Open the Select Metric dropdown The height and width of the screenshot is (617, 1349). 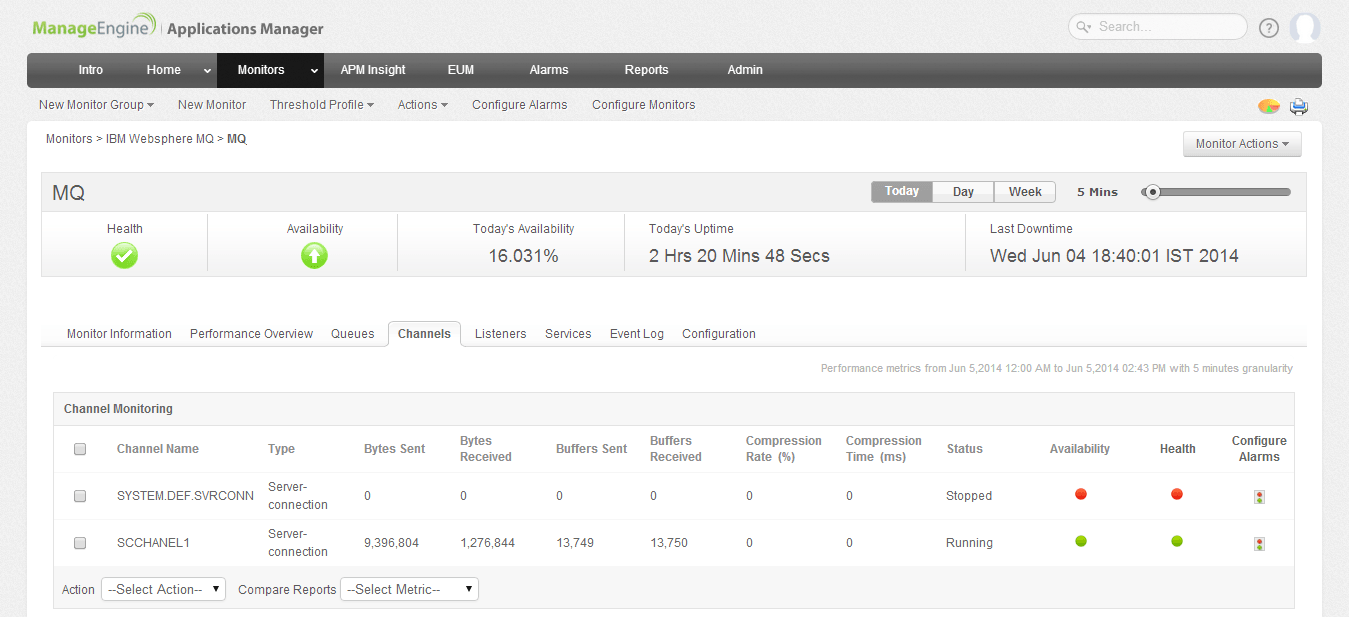pos(409,590)
